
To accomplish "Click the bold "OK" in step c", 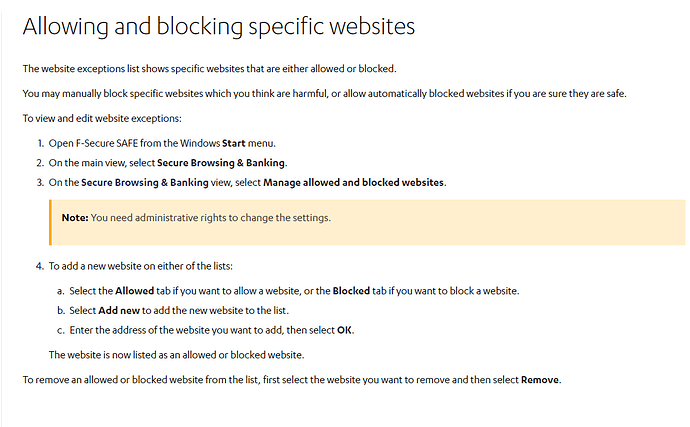I will 345,330.
